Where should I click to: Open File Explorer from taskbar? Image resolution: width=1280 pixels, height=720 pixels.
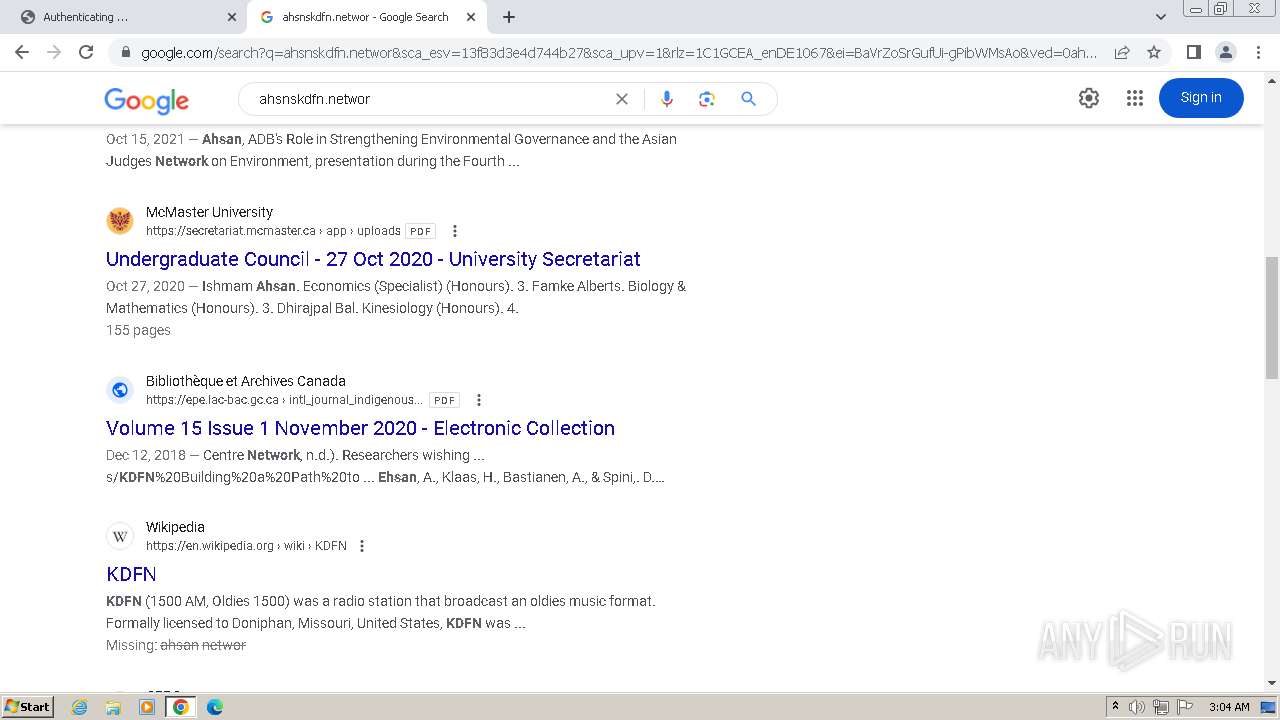click(113, 707)
